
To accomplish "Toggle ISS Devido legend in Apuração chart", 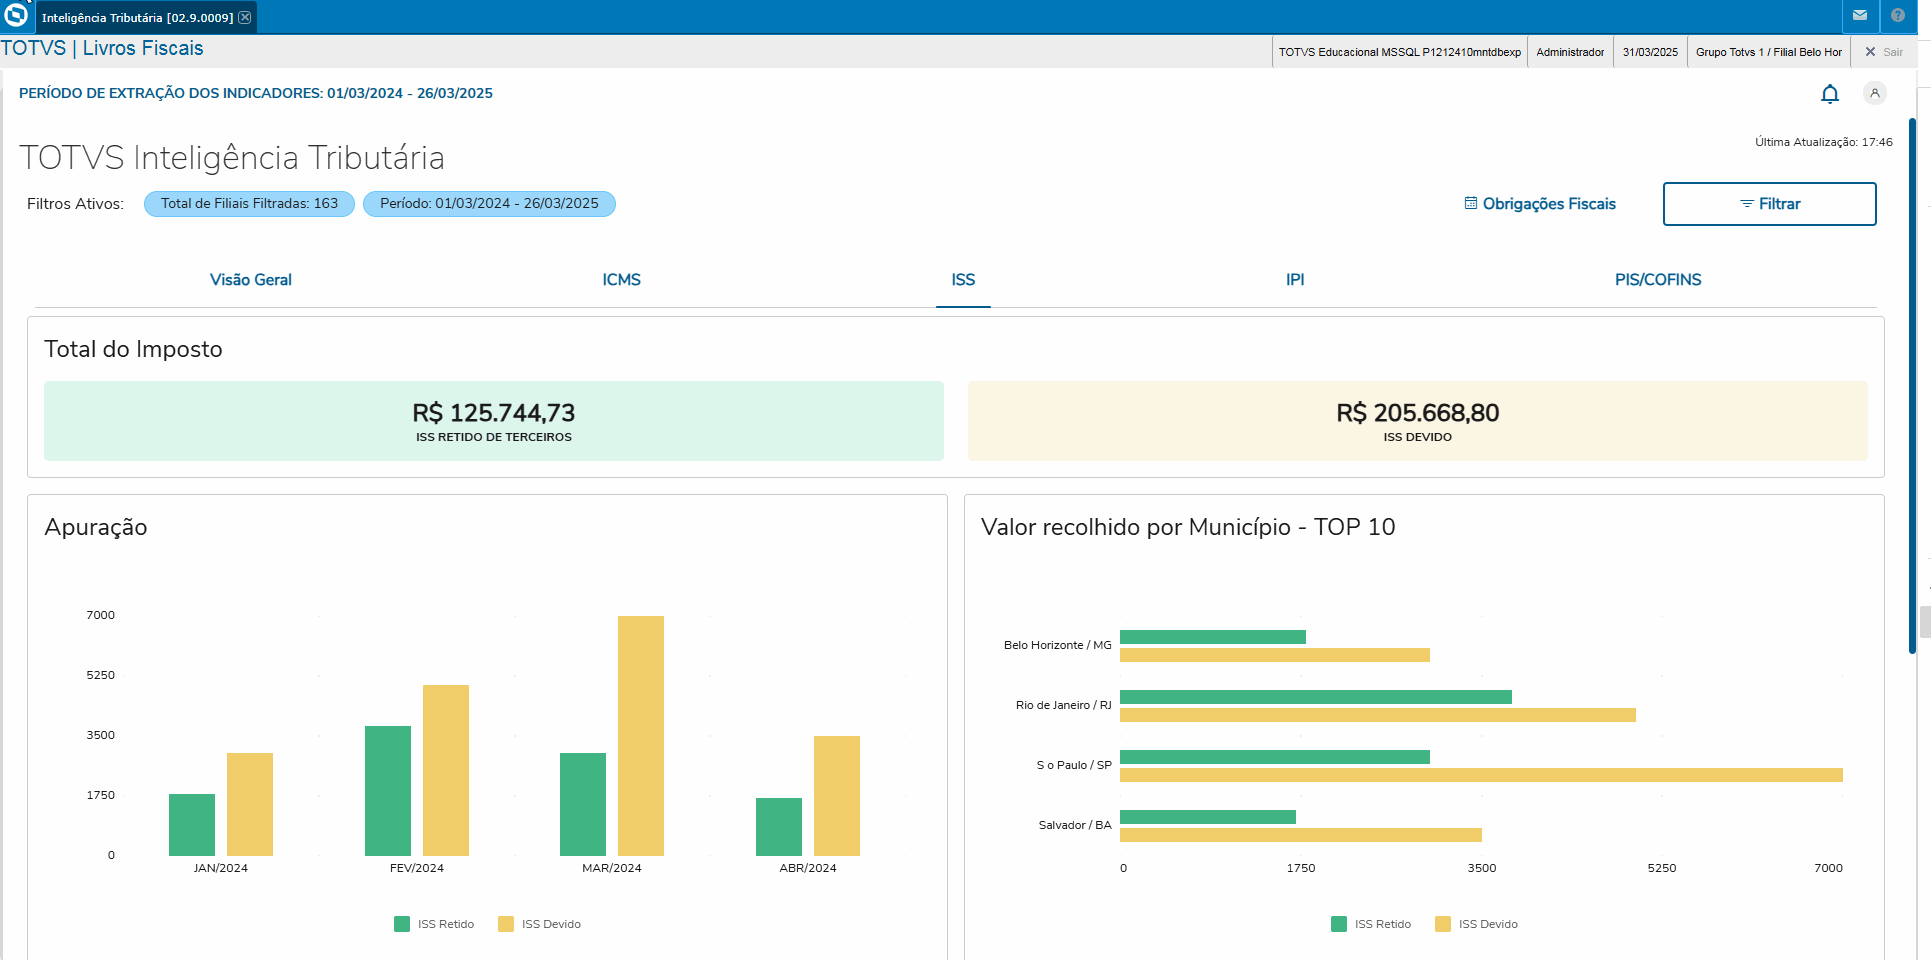I will click(x=539, y=924).
